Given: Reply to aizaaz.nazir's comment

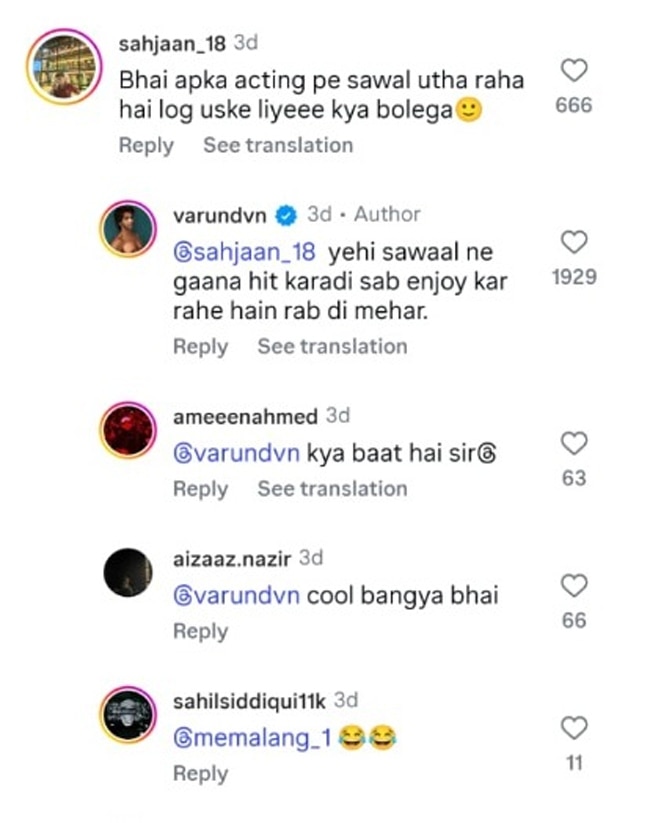Looking at the screenshot, I should click(x=200, y=631).
